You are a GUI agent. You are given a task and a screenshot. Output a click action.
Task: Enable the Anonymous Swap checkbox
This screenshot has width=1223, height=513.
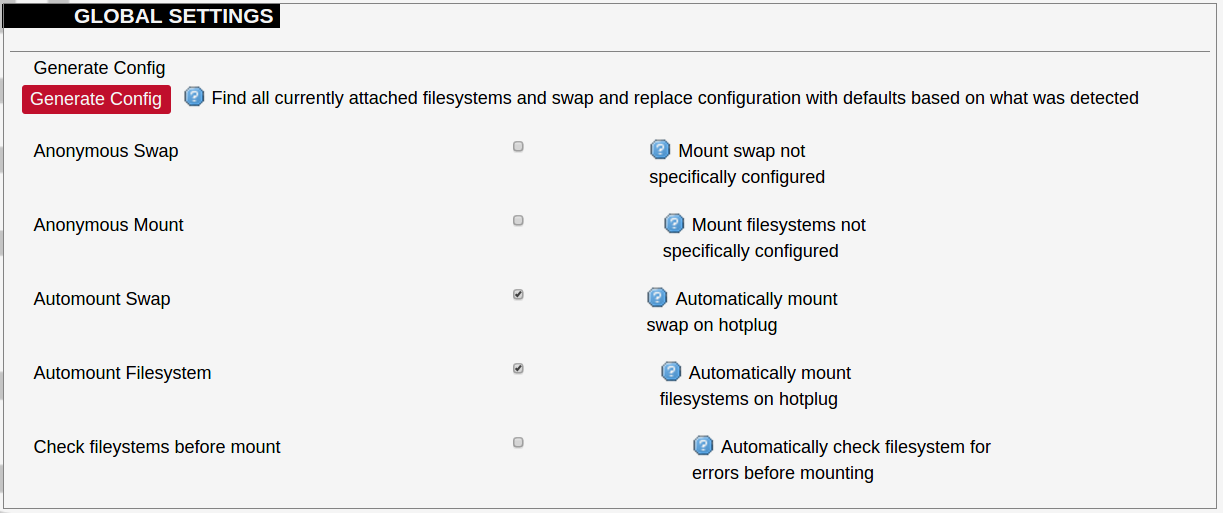click(x=518, y=147)
